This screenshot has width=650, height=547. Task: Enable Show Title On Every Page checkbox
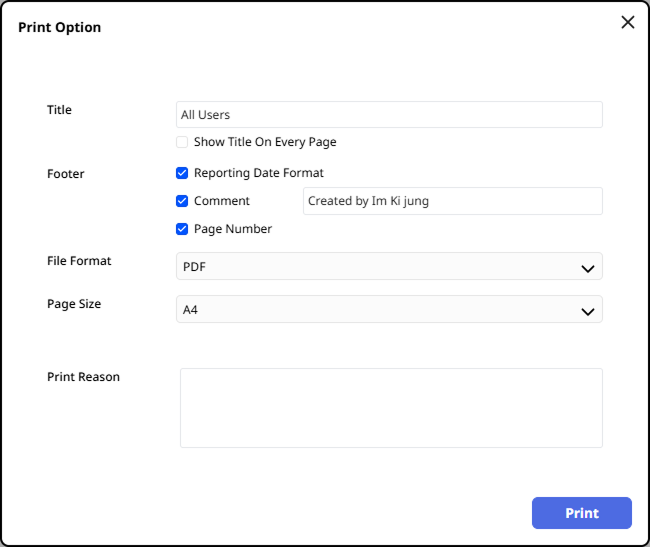point(182,142)
